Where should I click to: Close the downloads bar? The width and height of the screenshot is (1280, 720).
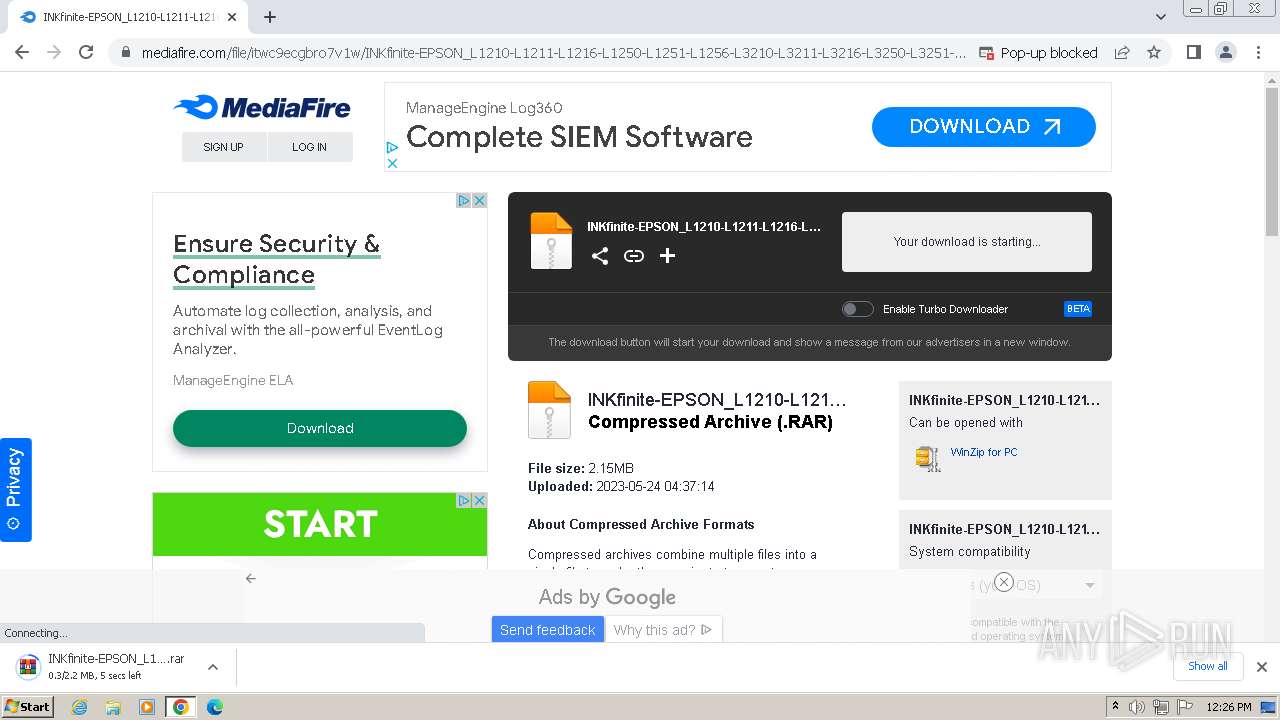pyautogui.click(x=1262, y=667)
